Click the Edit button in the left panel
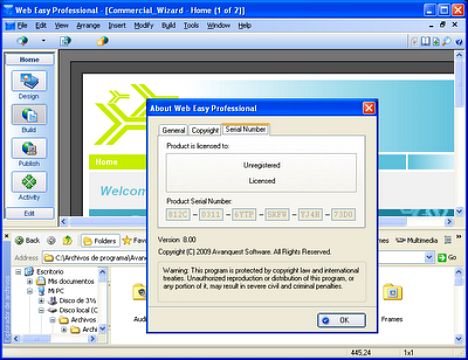This screenshot has width=468, height=360. (x=29, y=213)
